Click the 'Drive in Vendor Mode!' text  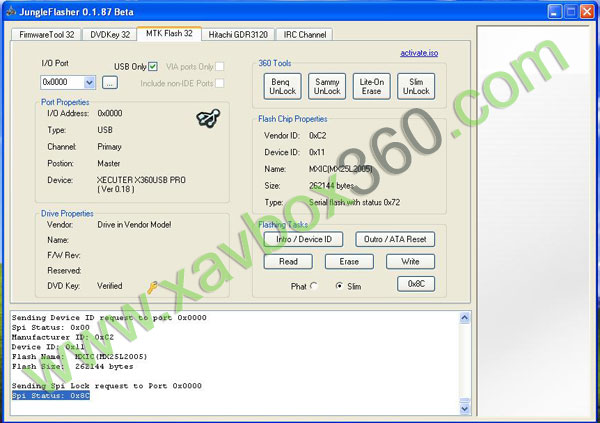(x=134, y=225)
